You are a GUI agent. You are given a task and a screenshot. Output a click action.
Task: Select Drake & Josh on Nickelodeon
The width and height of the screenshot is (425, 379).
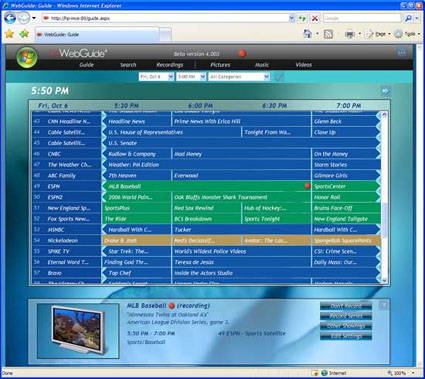136,241
